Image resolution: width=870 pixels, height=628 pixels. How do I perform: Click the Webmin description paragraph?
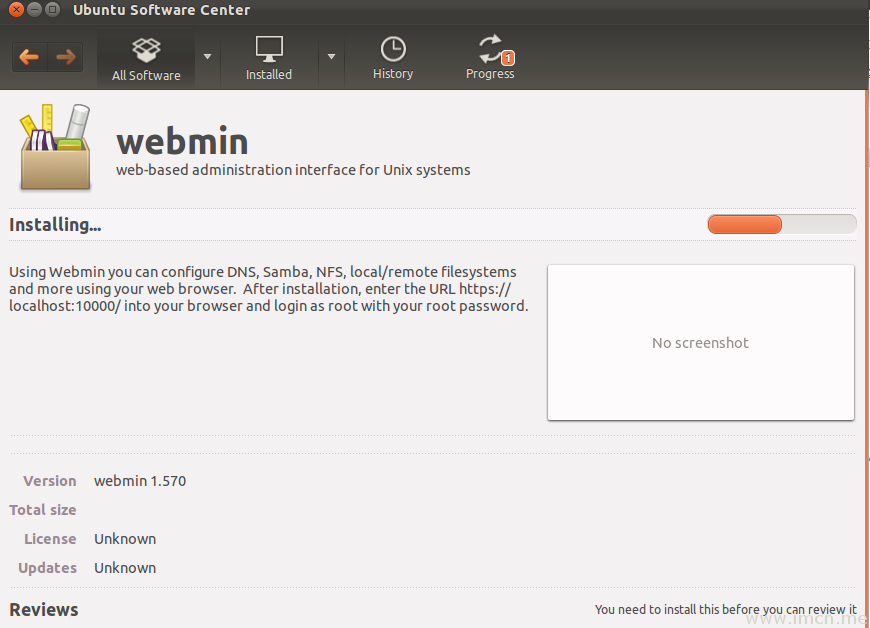coord(269,288)
